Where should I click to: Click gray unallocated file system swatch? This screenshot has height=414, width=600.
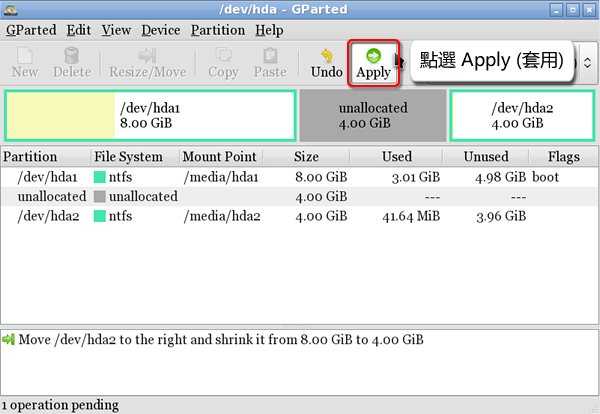(x=99, y=197)
